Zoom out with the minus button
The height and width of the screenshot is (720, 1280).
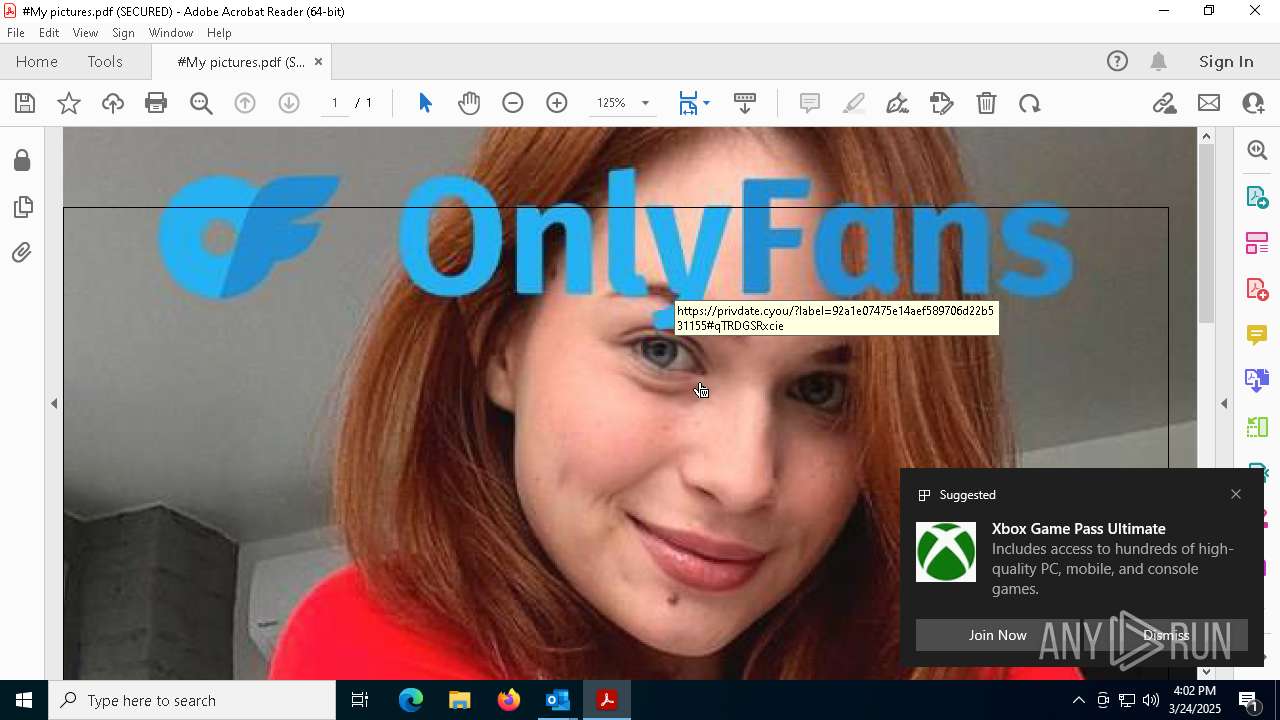513,103
